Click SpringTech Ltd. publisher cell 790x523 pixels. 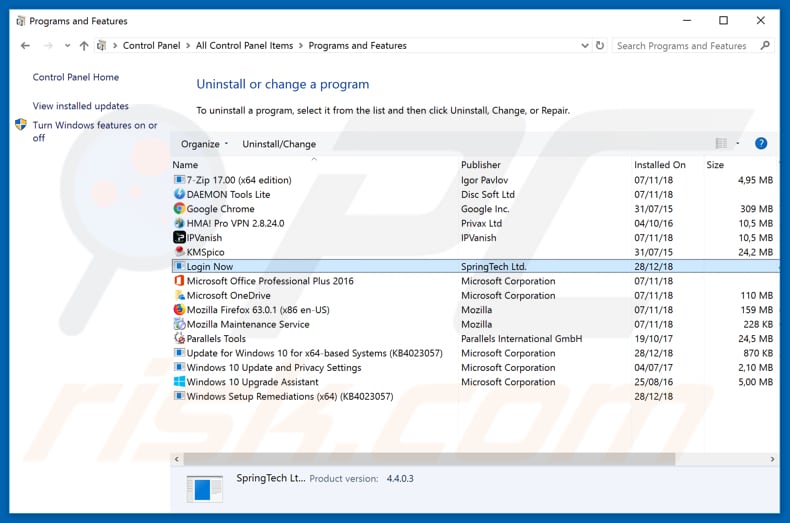[494, 267]
